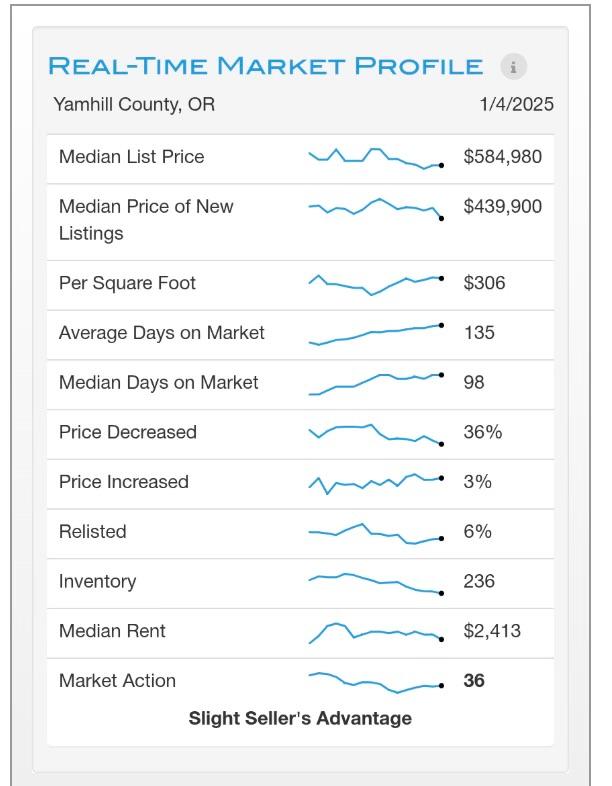Click the Median List Price sparkline chart
612x786 pixels.
pos(376,158)
